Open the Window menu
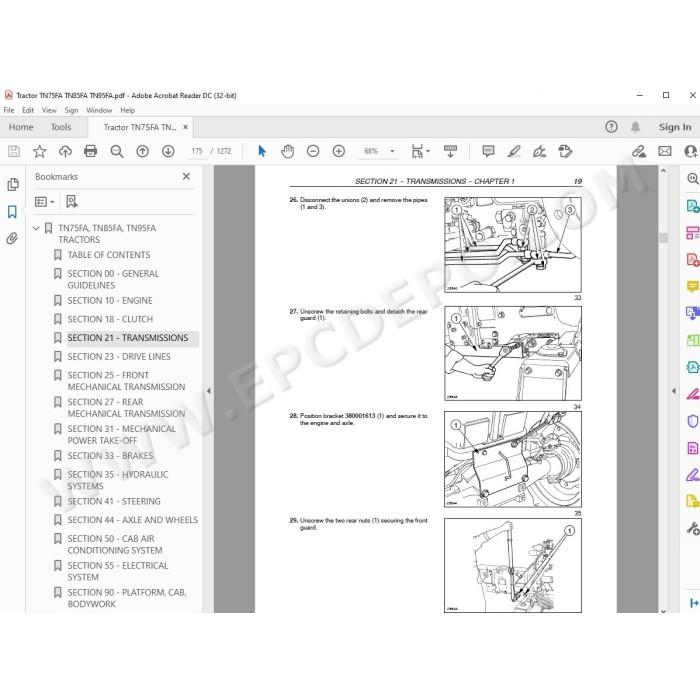Viewport: 700px width, 700px height. [x=99, y=110]
